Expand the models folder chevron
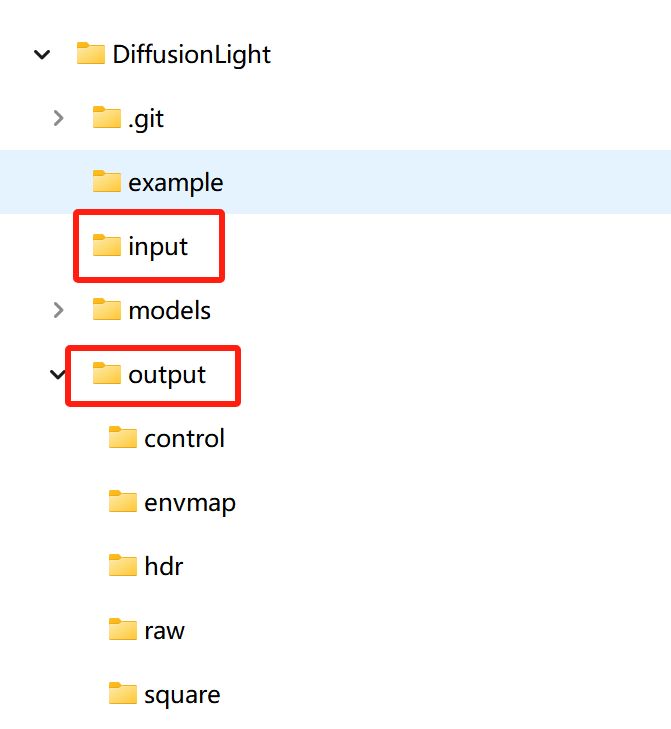671x729 pixels. 58,310
